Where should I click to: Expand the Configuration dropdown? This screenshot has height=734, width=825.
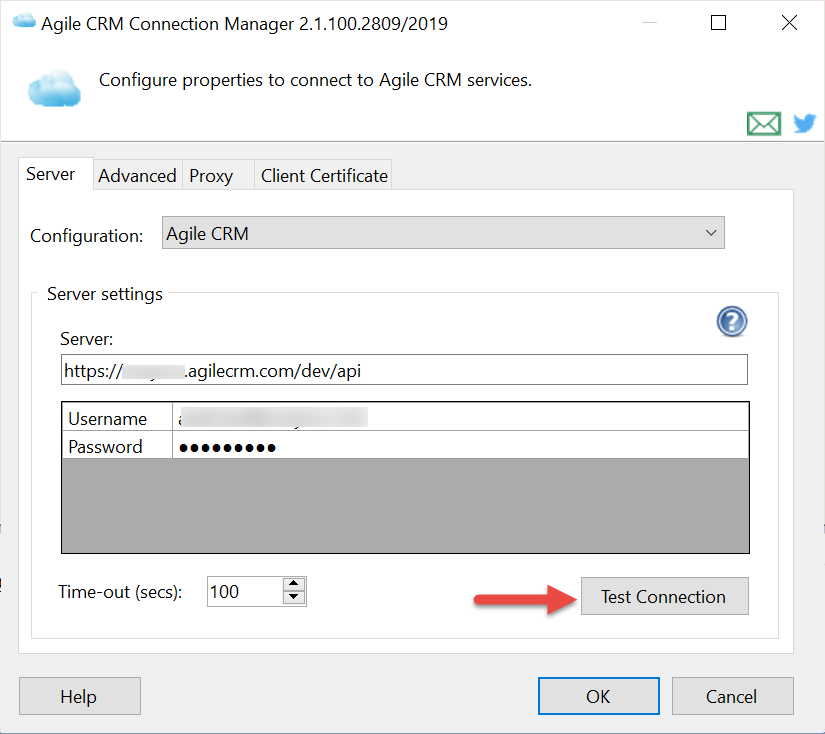443,233
